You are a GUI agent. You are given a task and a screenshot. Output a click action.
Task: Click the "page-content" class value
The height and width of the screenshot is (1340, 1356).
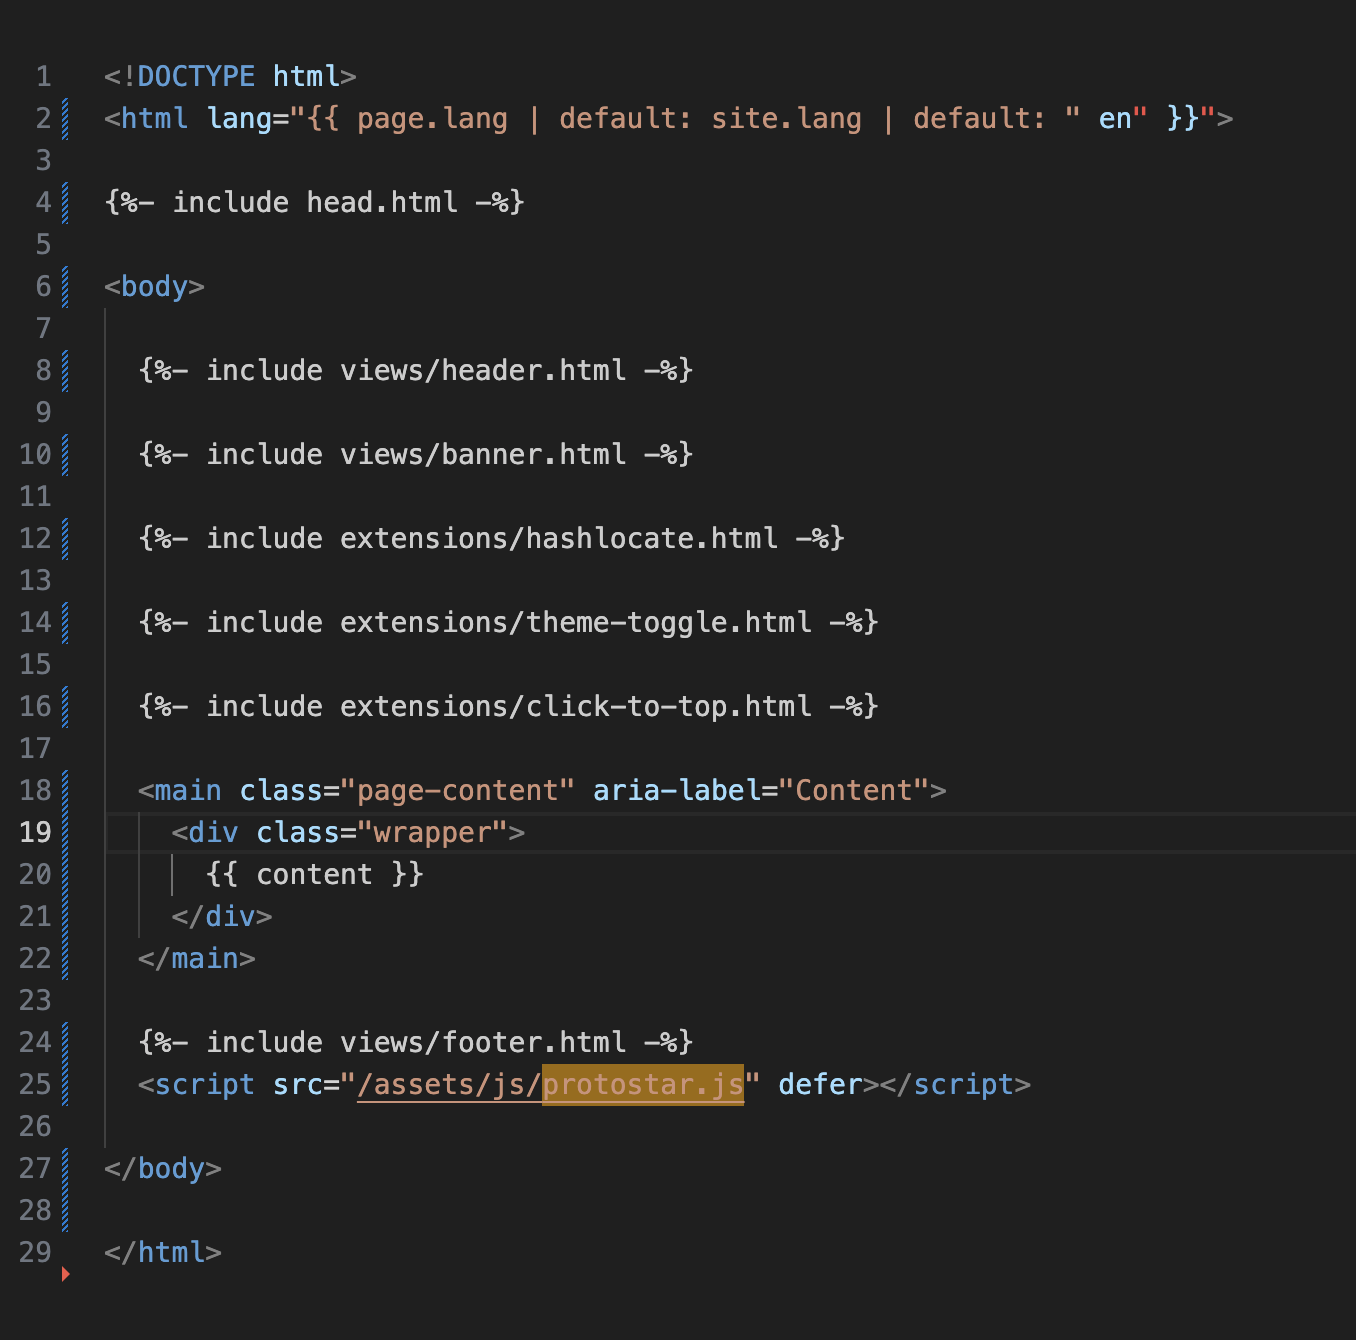click(457, 791)
